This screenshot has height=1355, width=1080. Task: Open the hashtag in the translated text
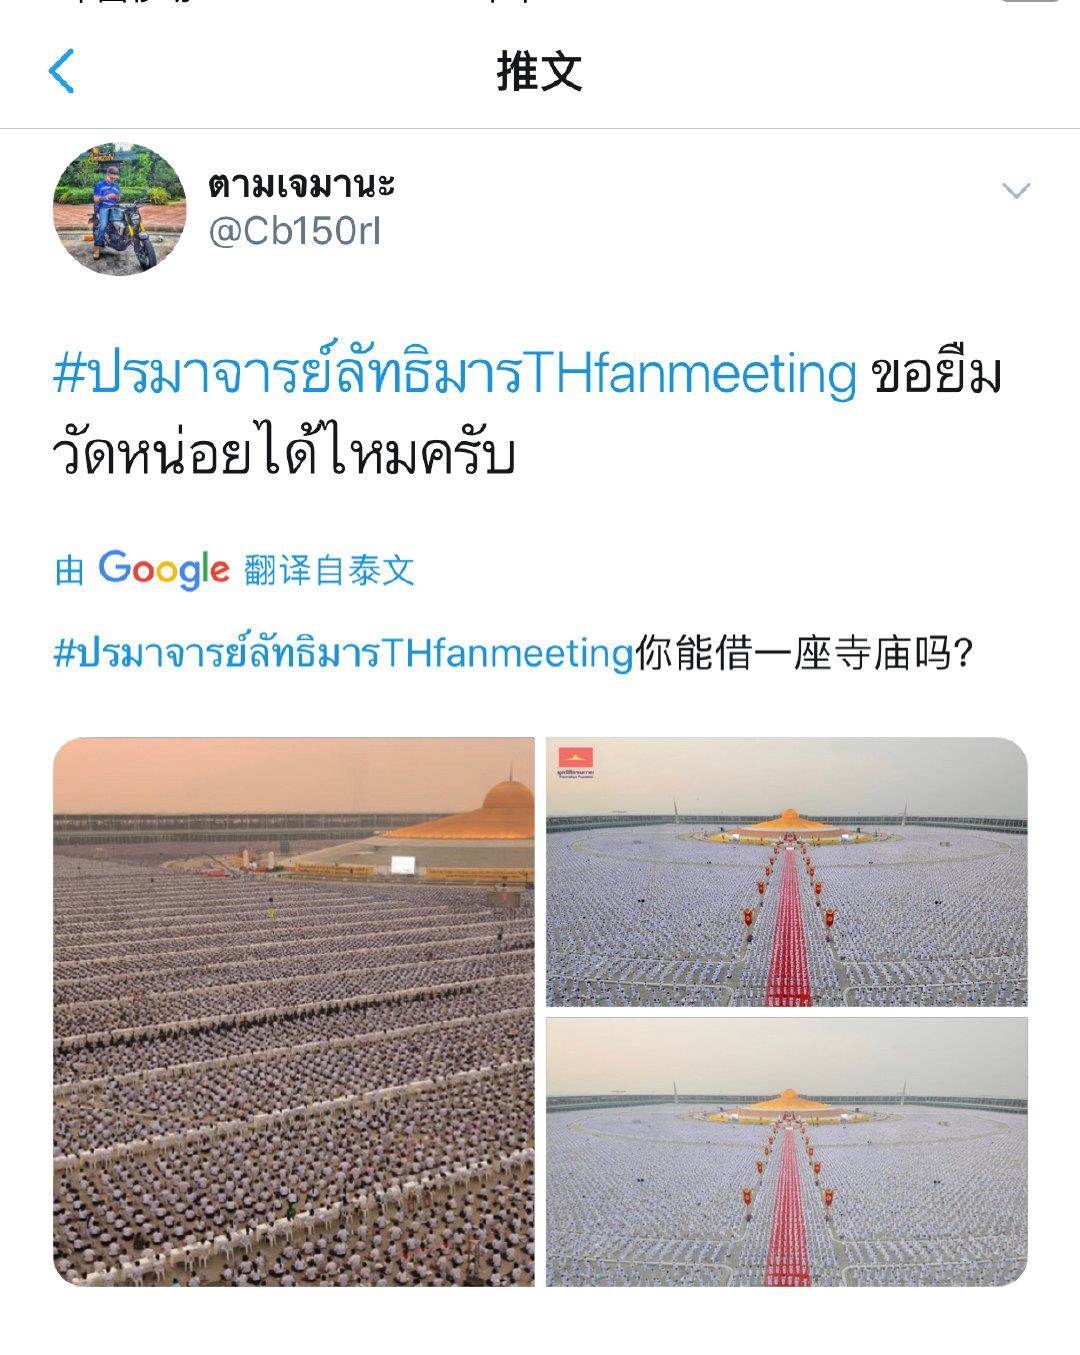(343, 653)
